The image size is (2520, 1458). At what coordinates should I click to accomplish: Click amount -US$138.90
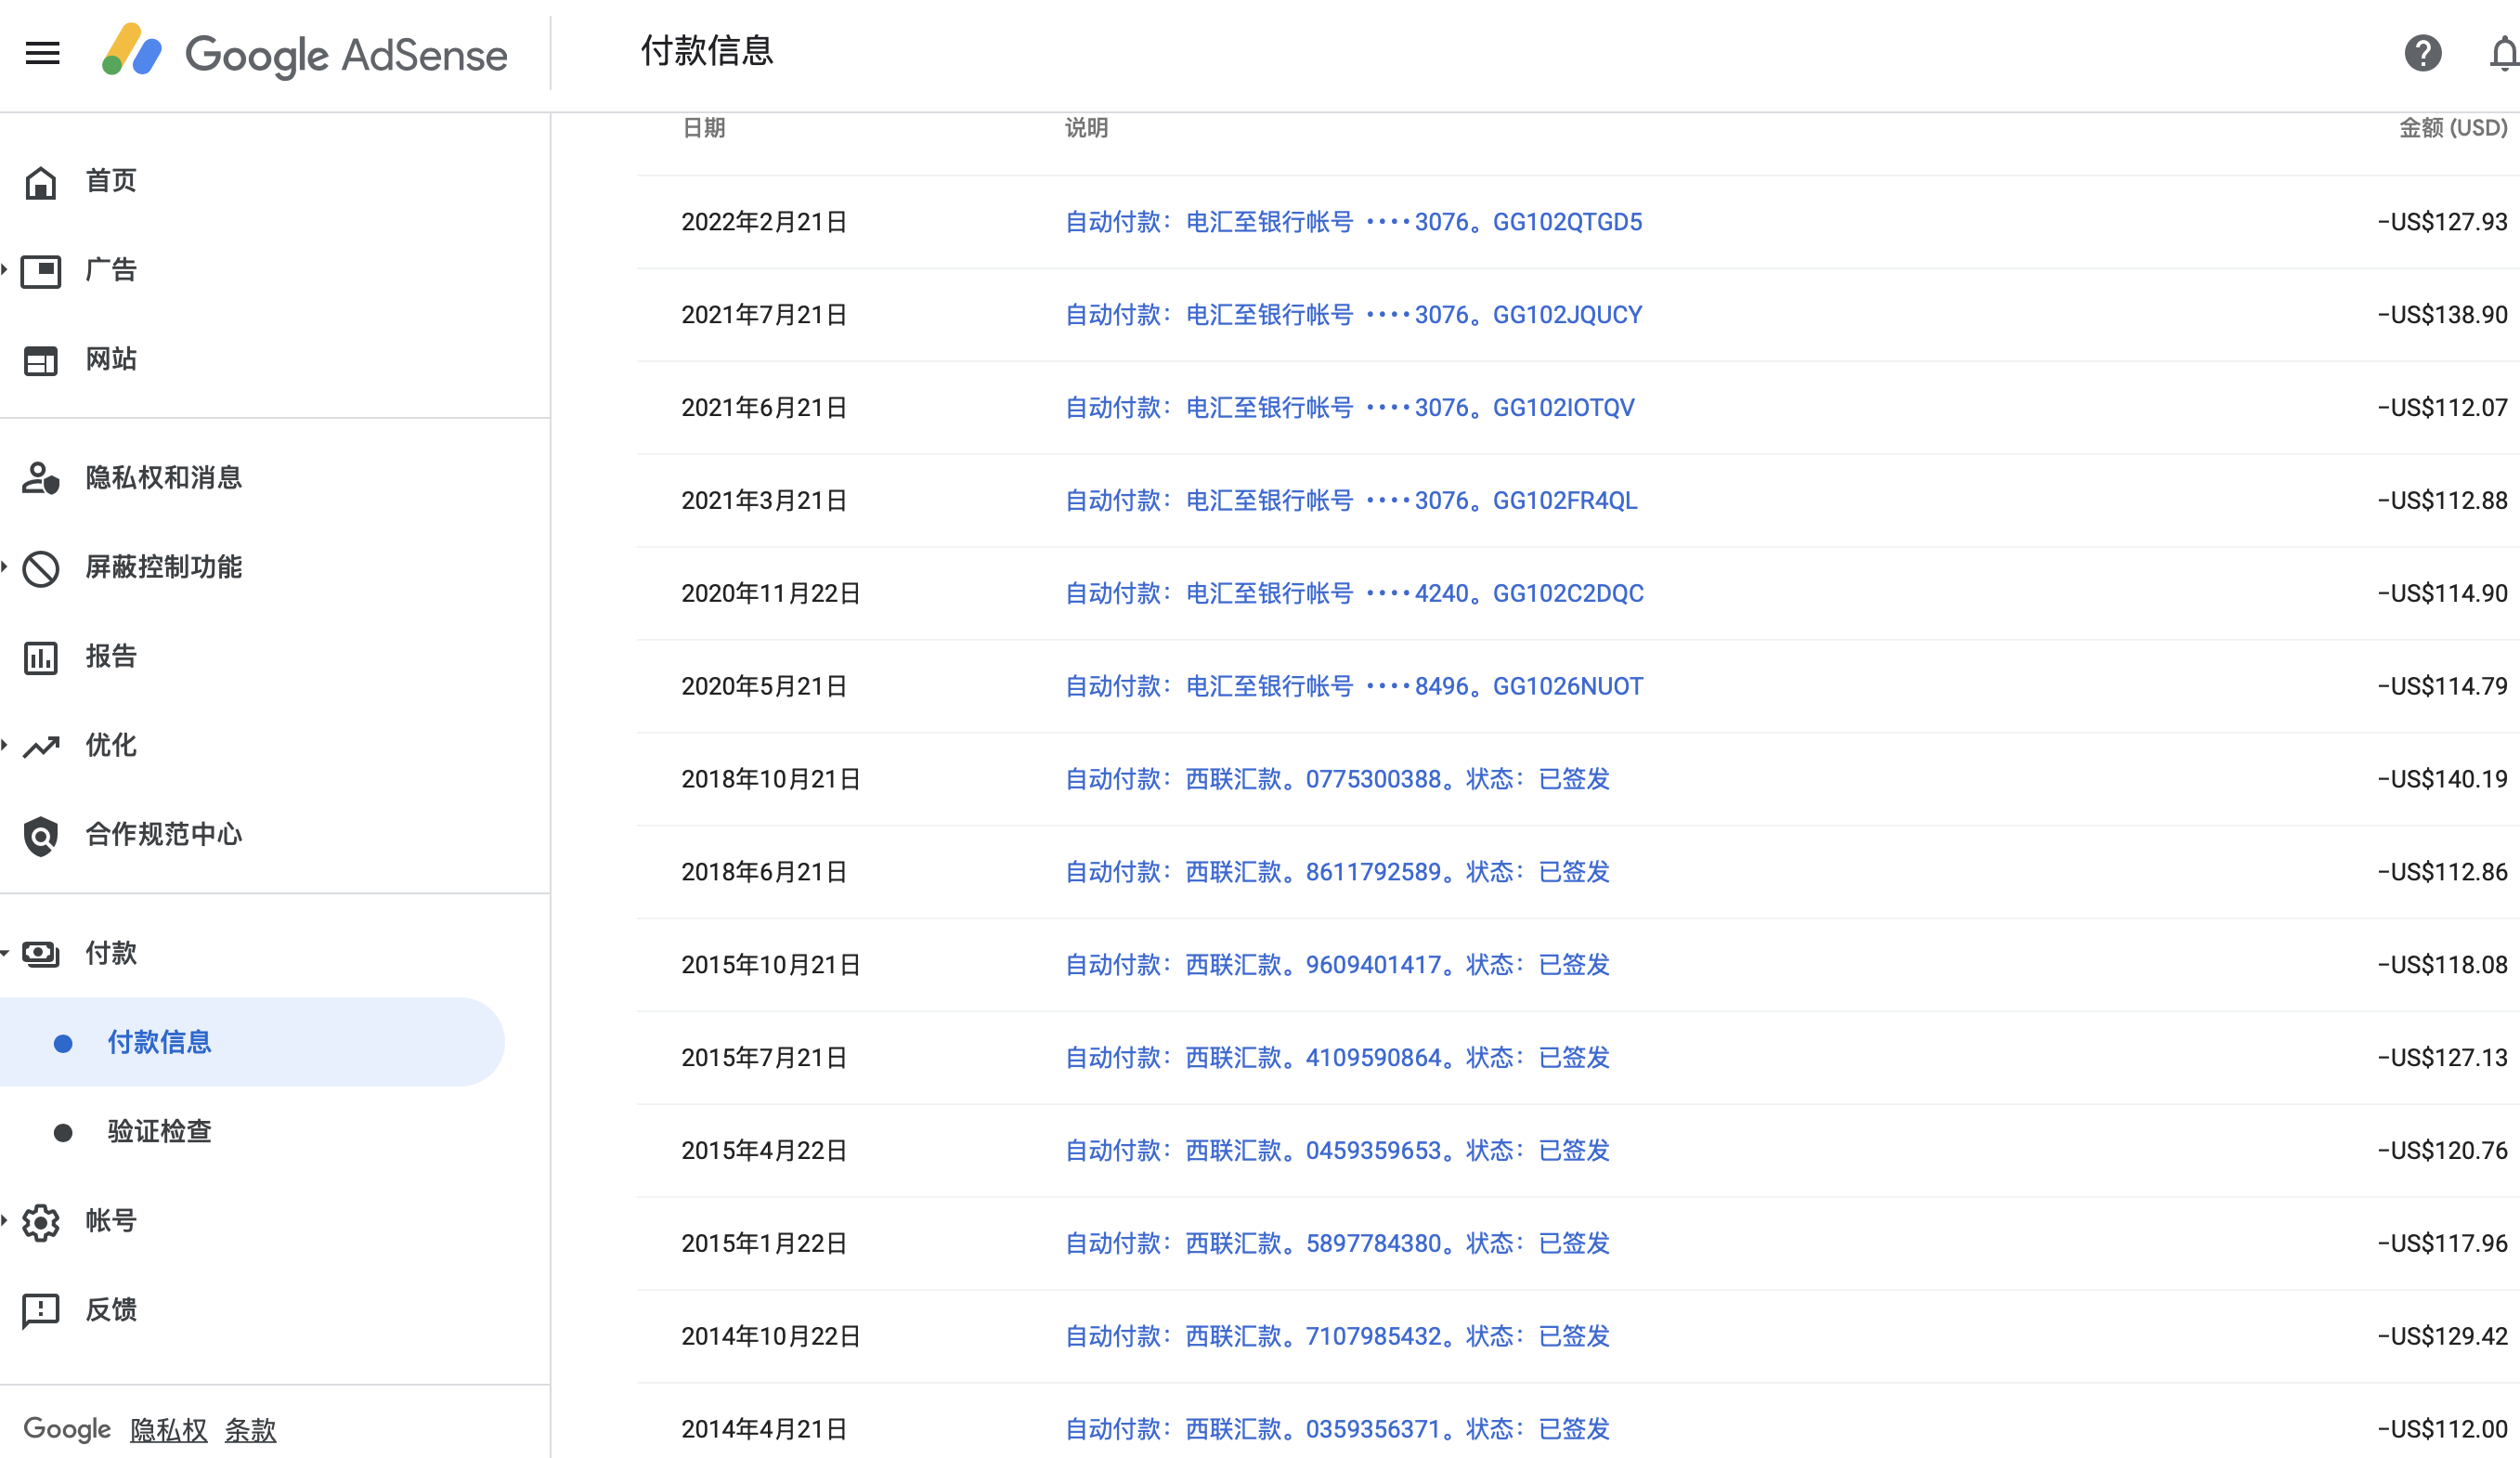pos(2442,315)
